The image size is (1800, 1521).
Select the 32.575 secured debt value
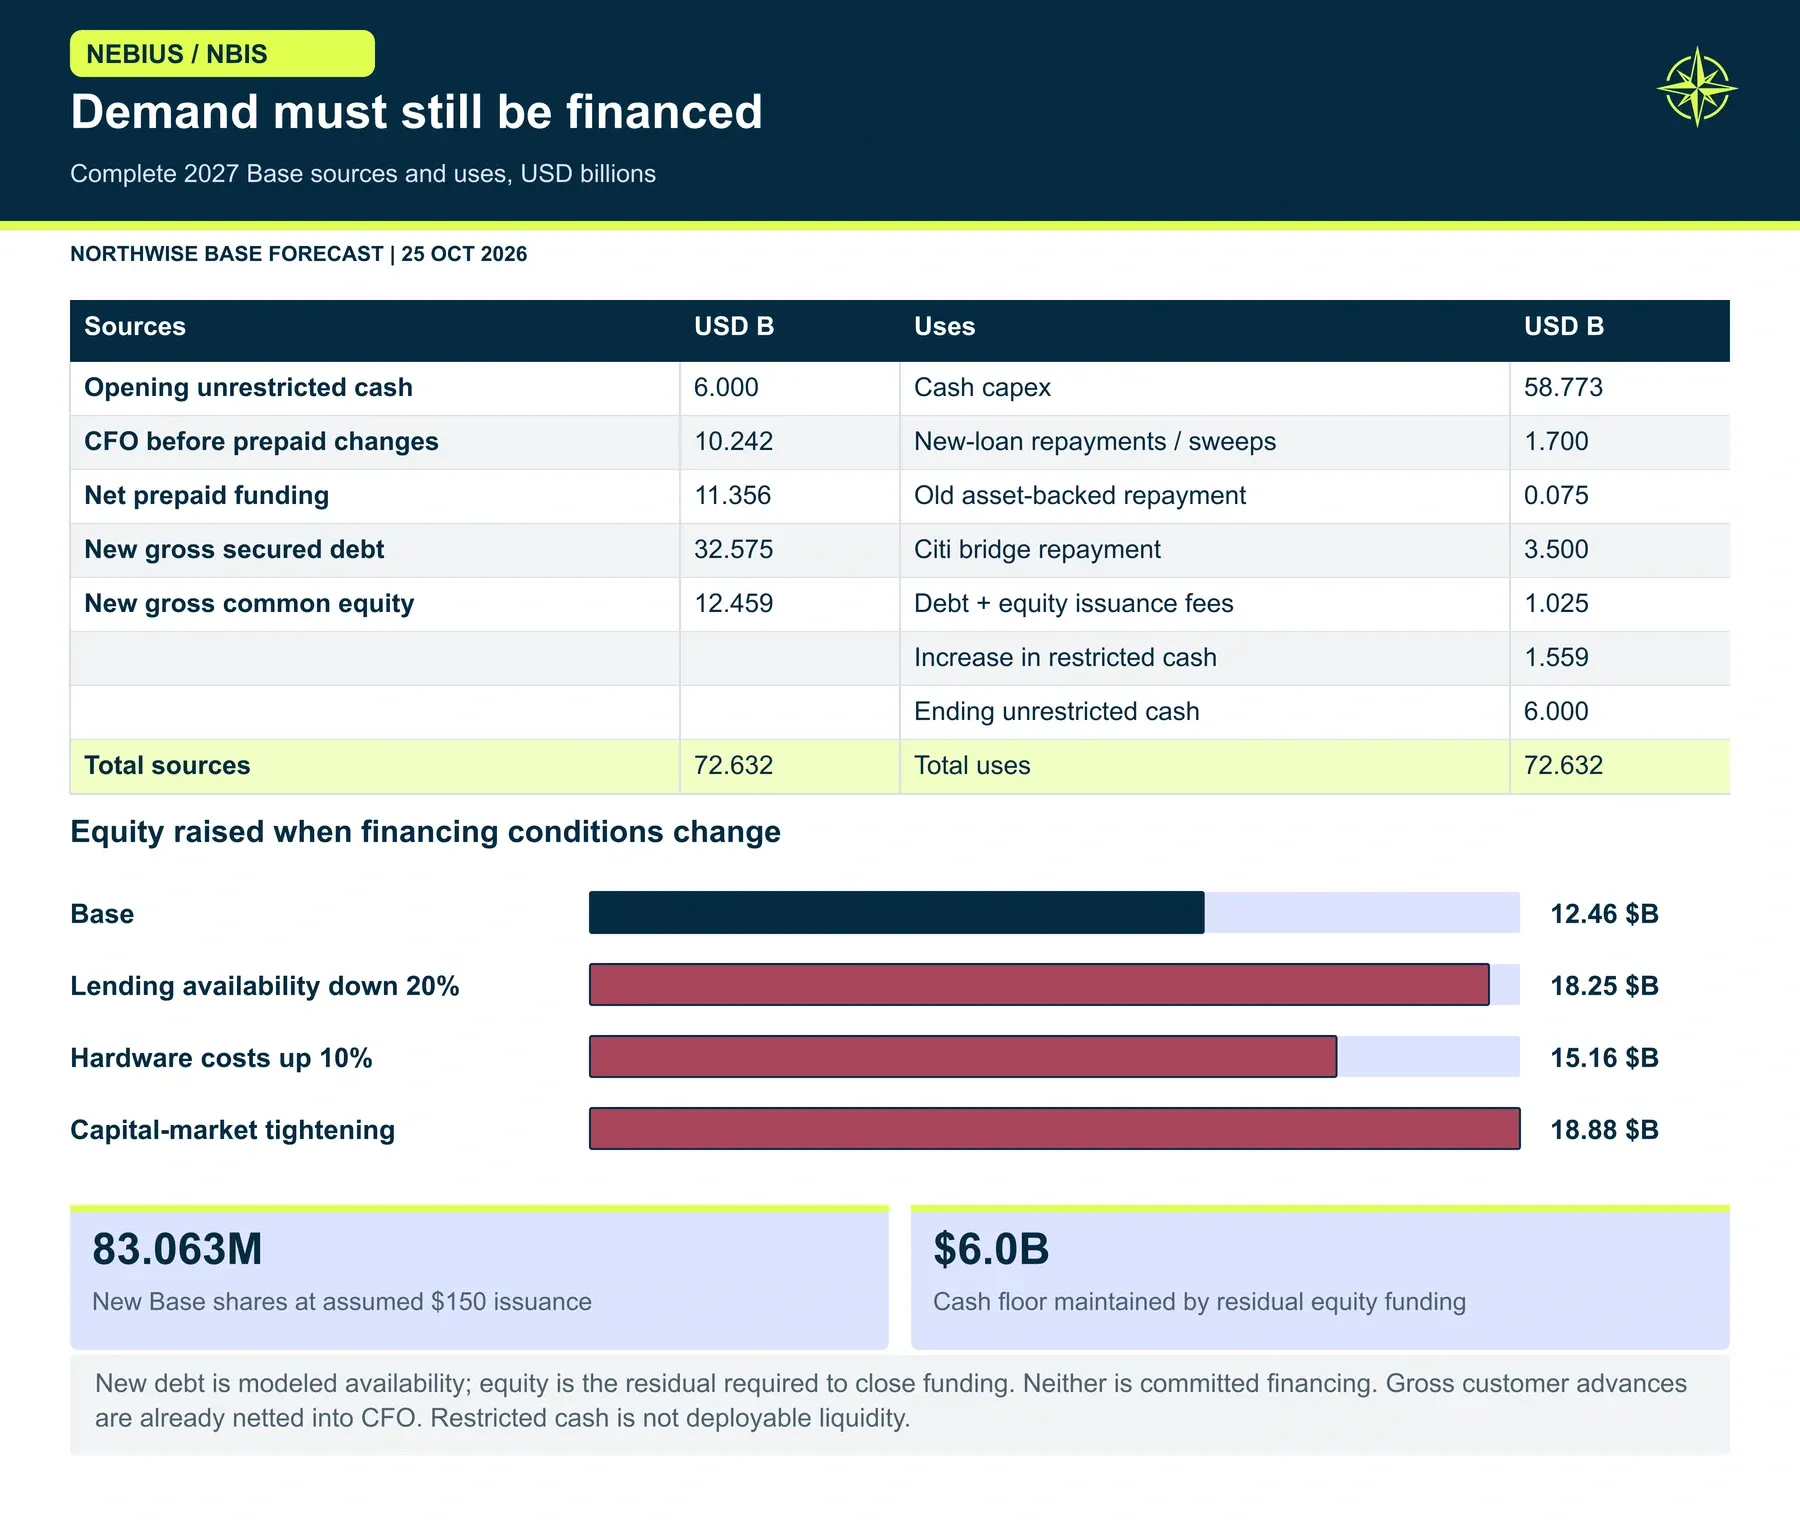pos(733,549)
